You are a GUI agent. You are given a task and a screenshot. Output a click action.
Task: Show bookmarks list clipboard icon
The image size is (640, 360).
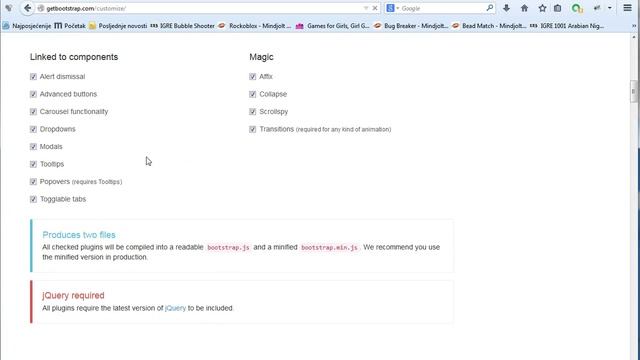pyautogui.click(x=558, y=8)
